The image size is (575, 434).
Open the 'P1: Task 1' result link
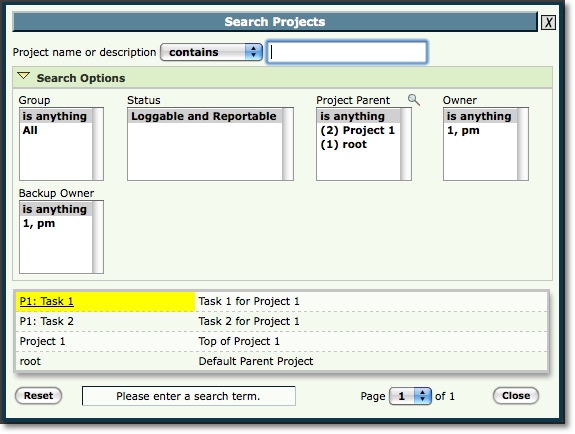point(47,301)
